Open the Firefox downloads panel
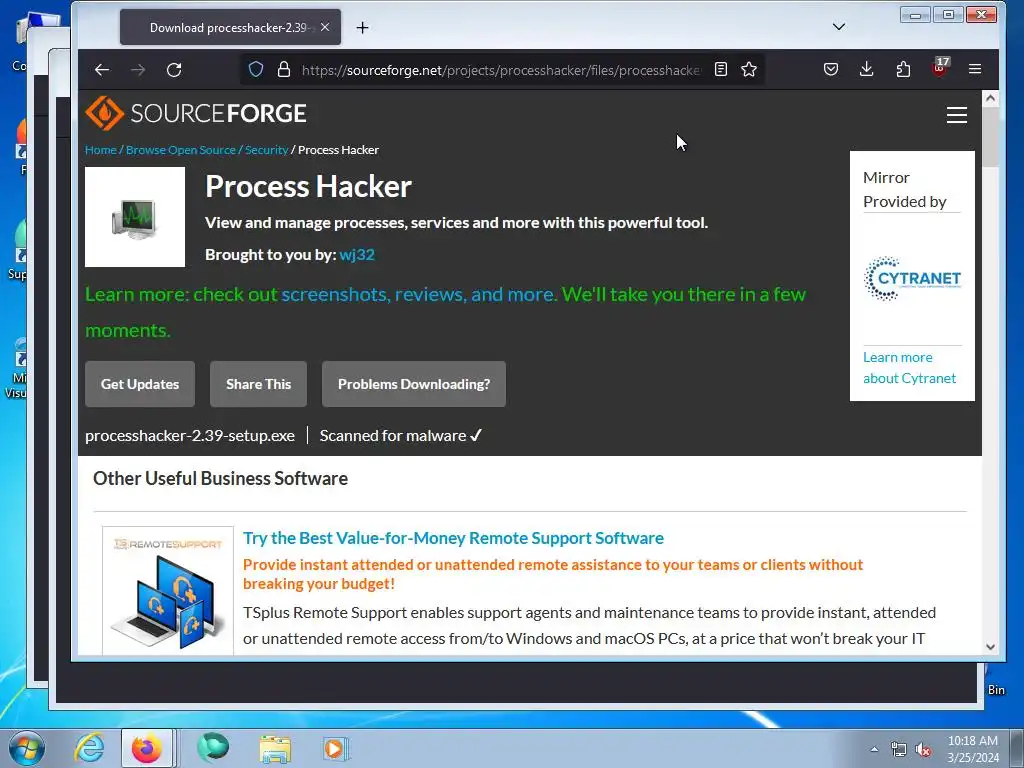Viewport: 1024px width, 768px height. pyautogui.click(x=867, y=69)
